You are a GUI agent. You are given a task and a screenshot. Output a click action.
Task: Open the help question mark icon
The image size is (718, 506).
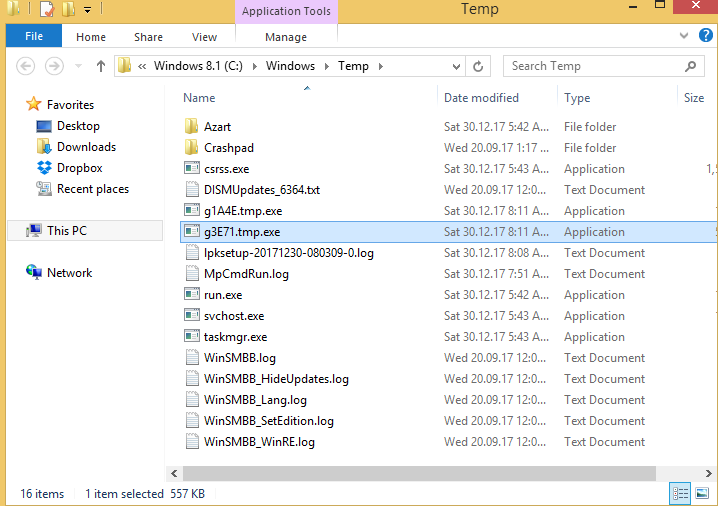(708, 37)
